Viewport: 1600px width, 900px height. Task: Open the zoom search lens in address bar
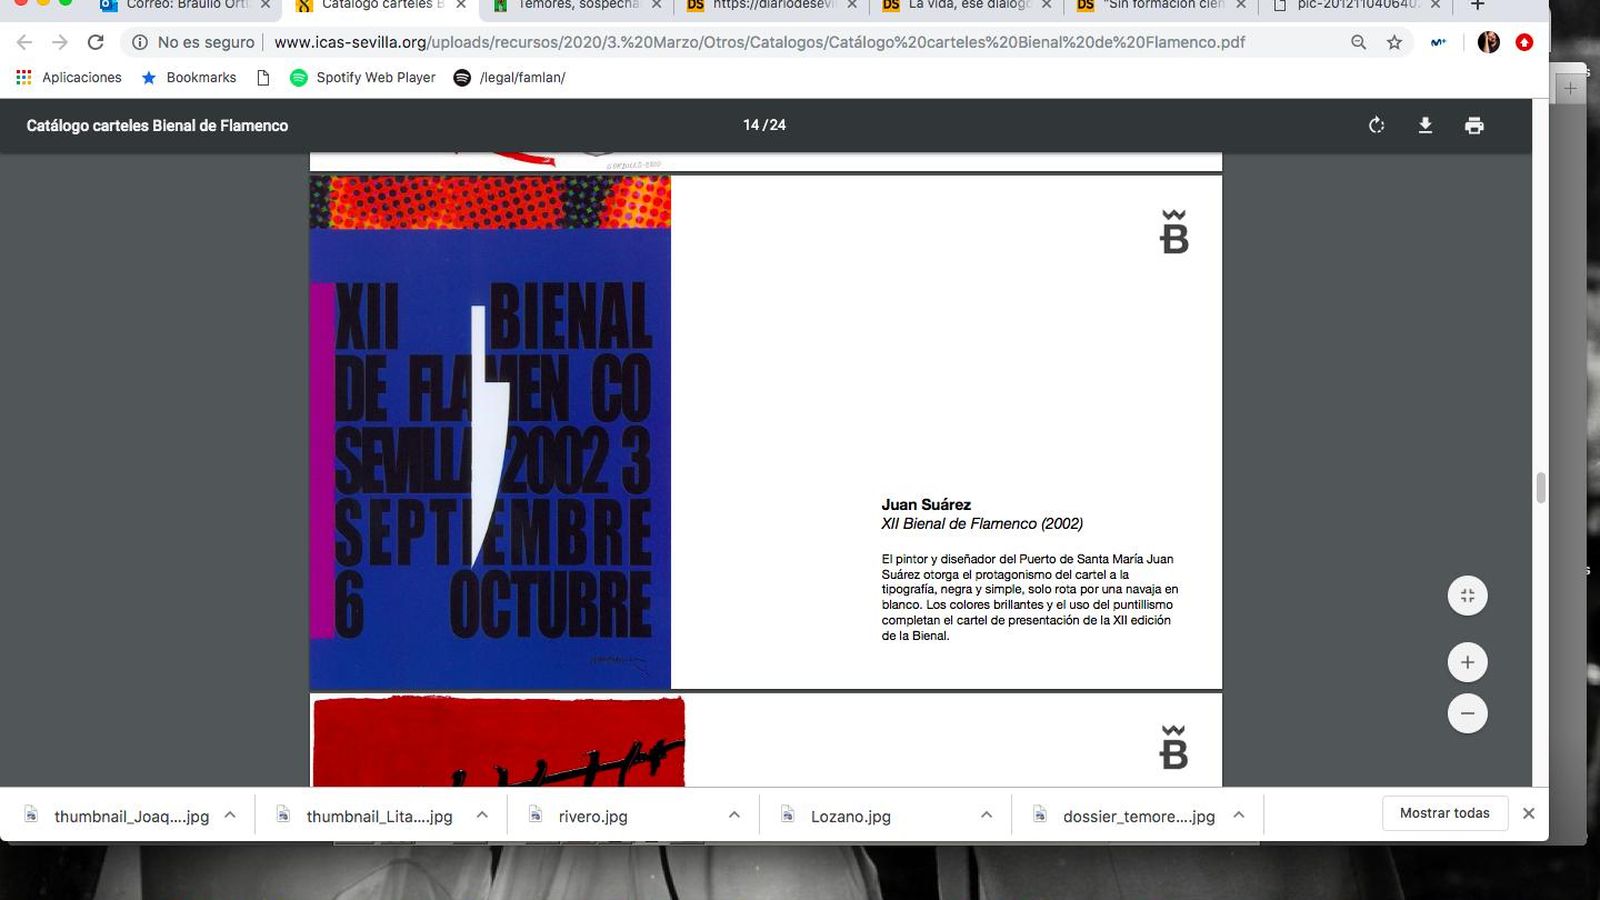(1358, 42)
